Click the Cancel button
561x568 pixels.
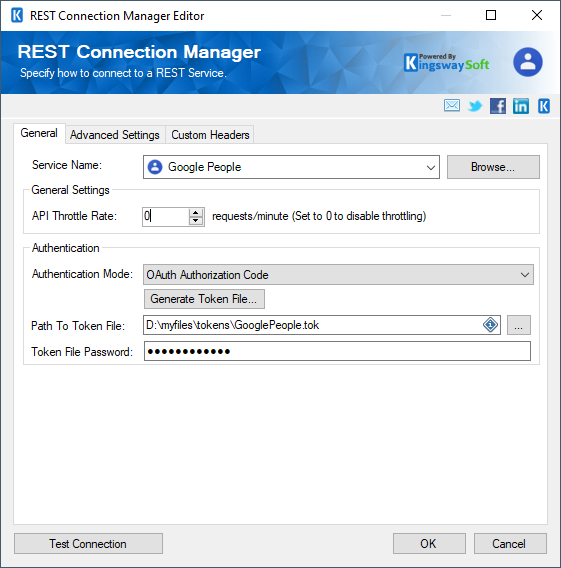(x=510, y=543)
